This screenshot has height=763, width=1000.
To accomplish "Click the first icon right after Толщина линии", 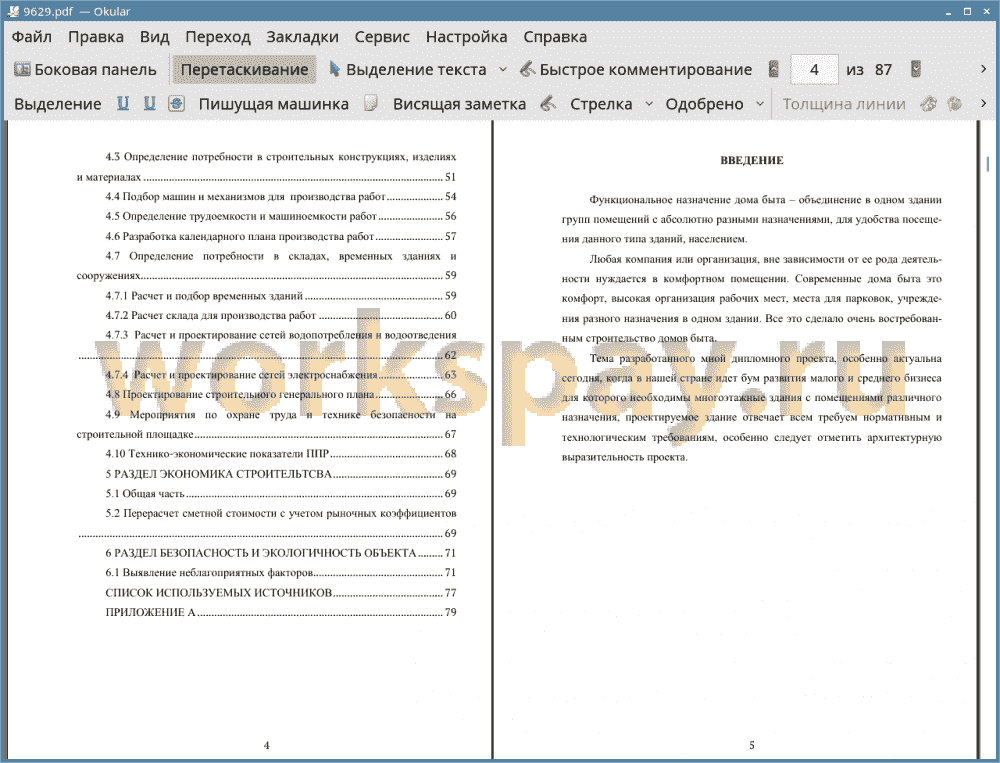I will click(928, 103).
